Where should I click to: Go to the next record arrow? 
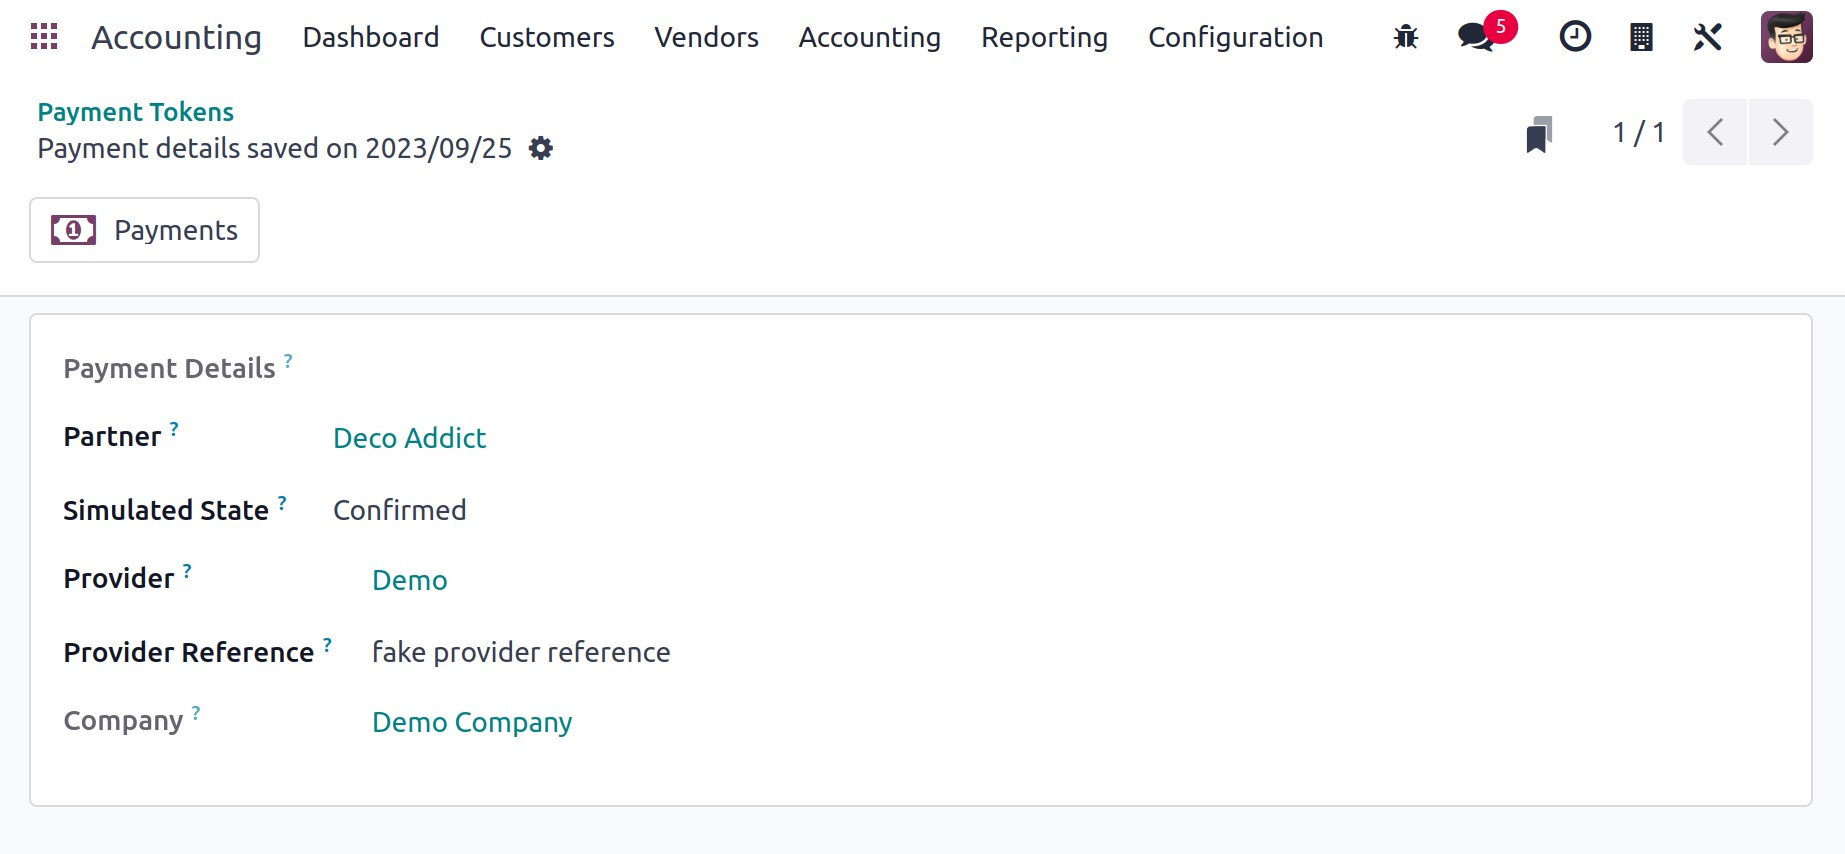pos(1780,132)
